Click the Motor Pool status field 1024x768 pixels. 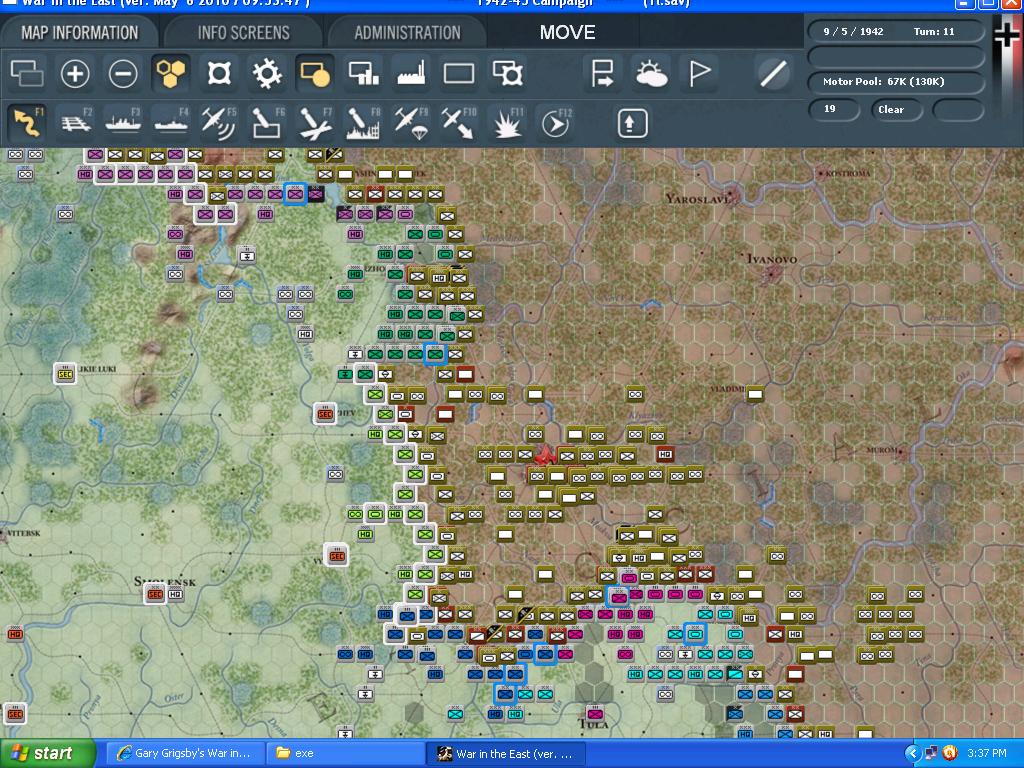(883, 82)
